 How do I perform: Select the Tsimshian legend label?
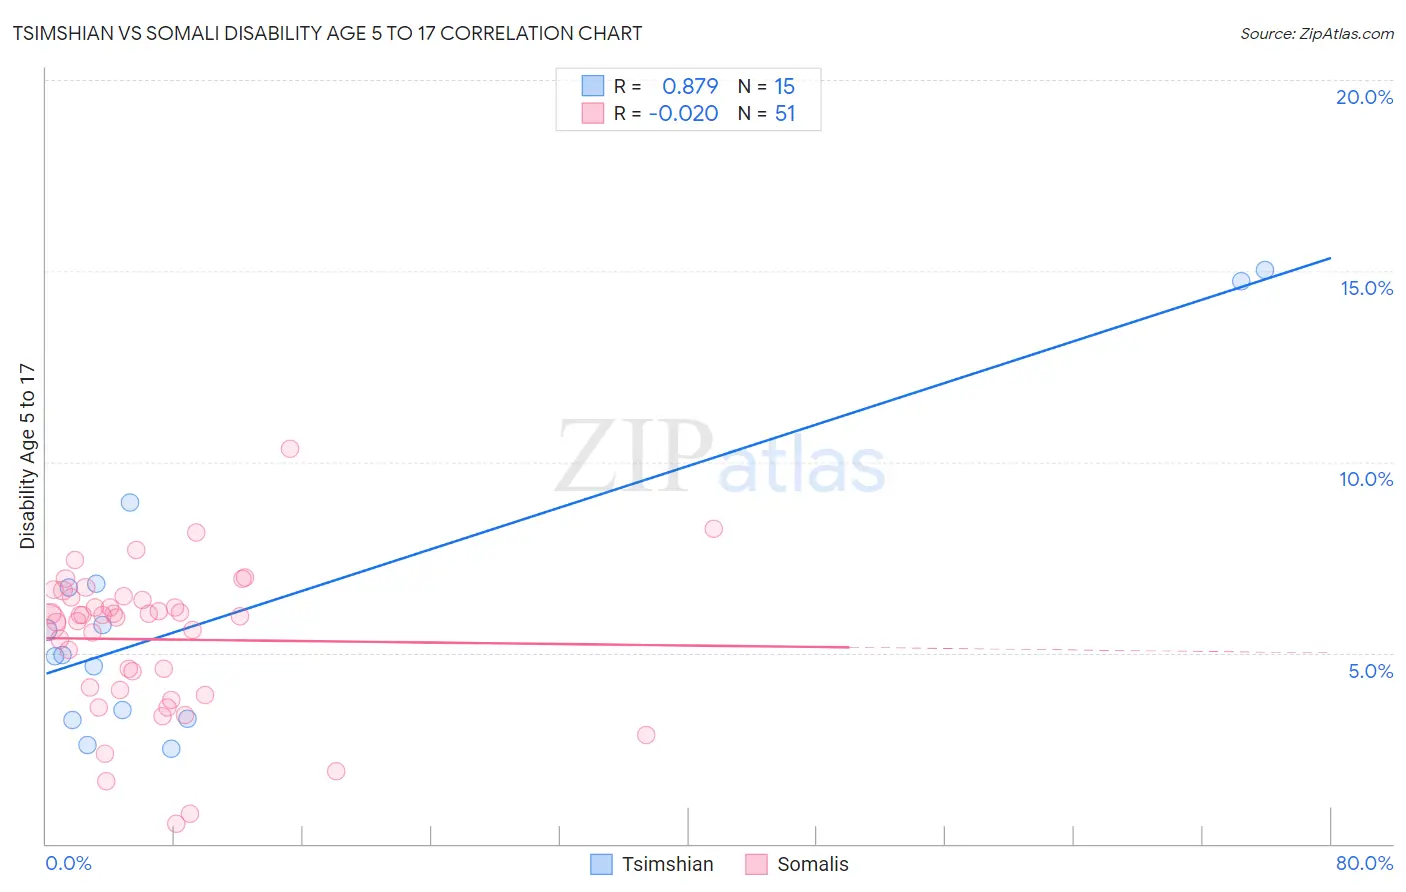[668, 865]
